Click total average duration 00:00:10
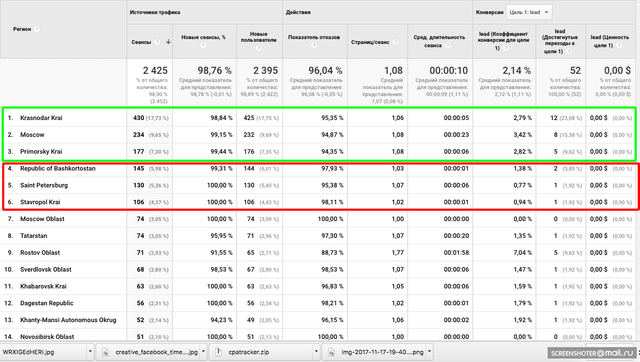640x362 pixels. (449, 71)
